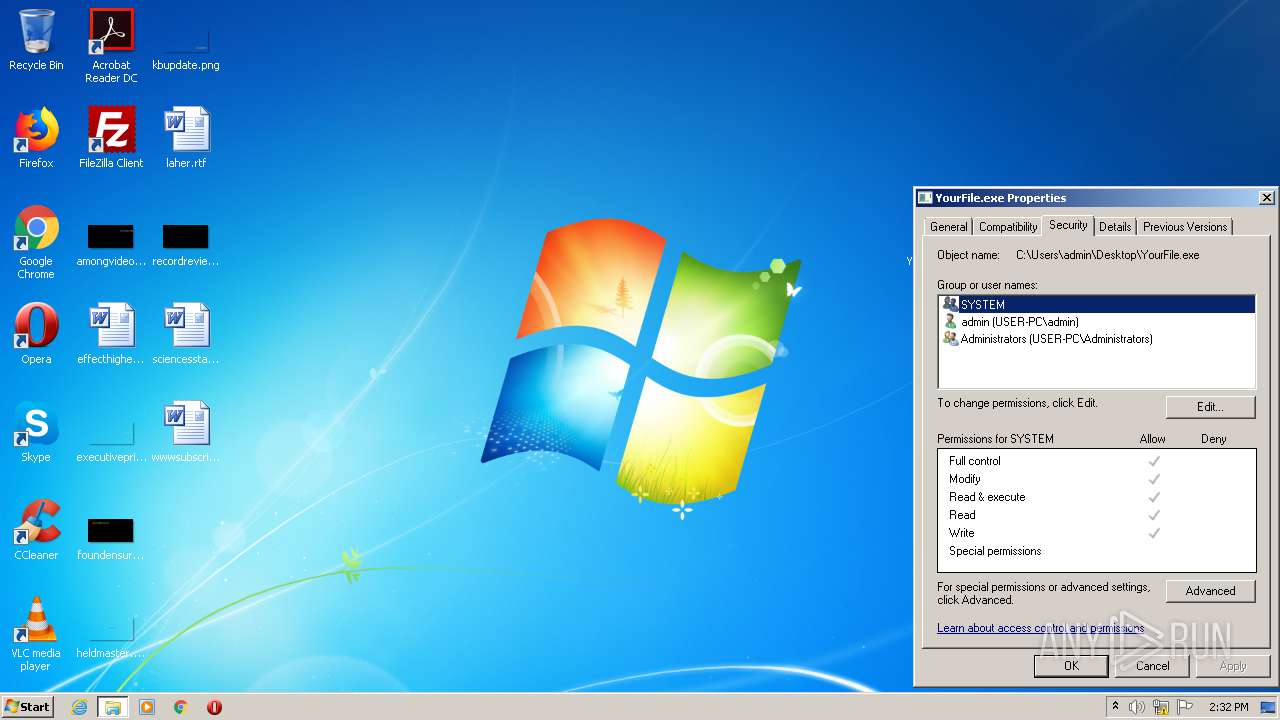Switch to the Compatibility tab
The height and width of the screenshot is (720, 1280).
click(x=1008, y=227)
